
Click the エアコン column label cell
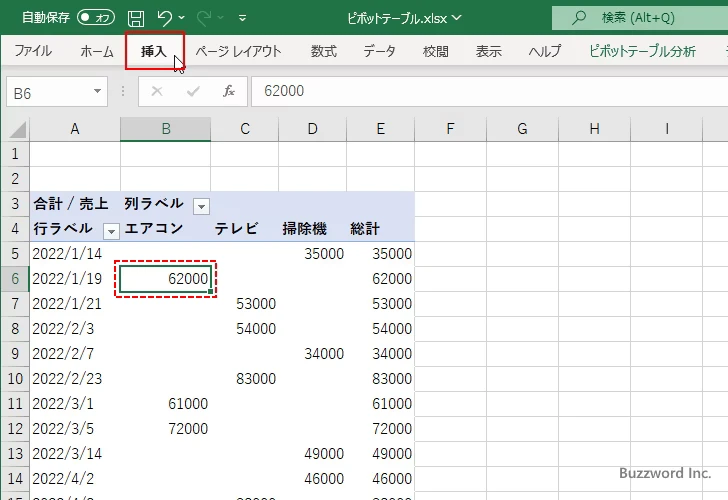pos(165,229)
